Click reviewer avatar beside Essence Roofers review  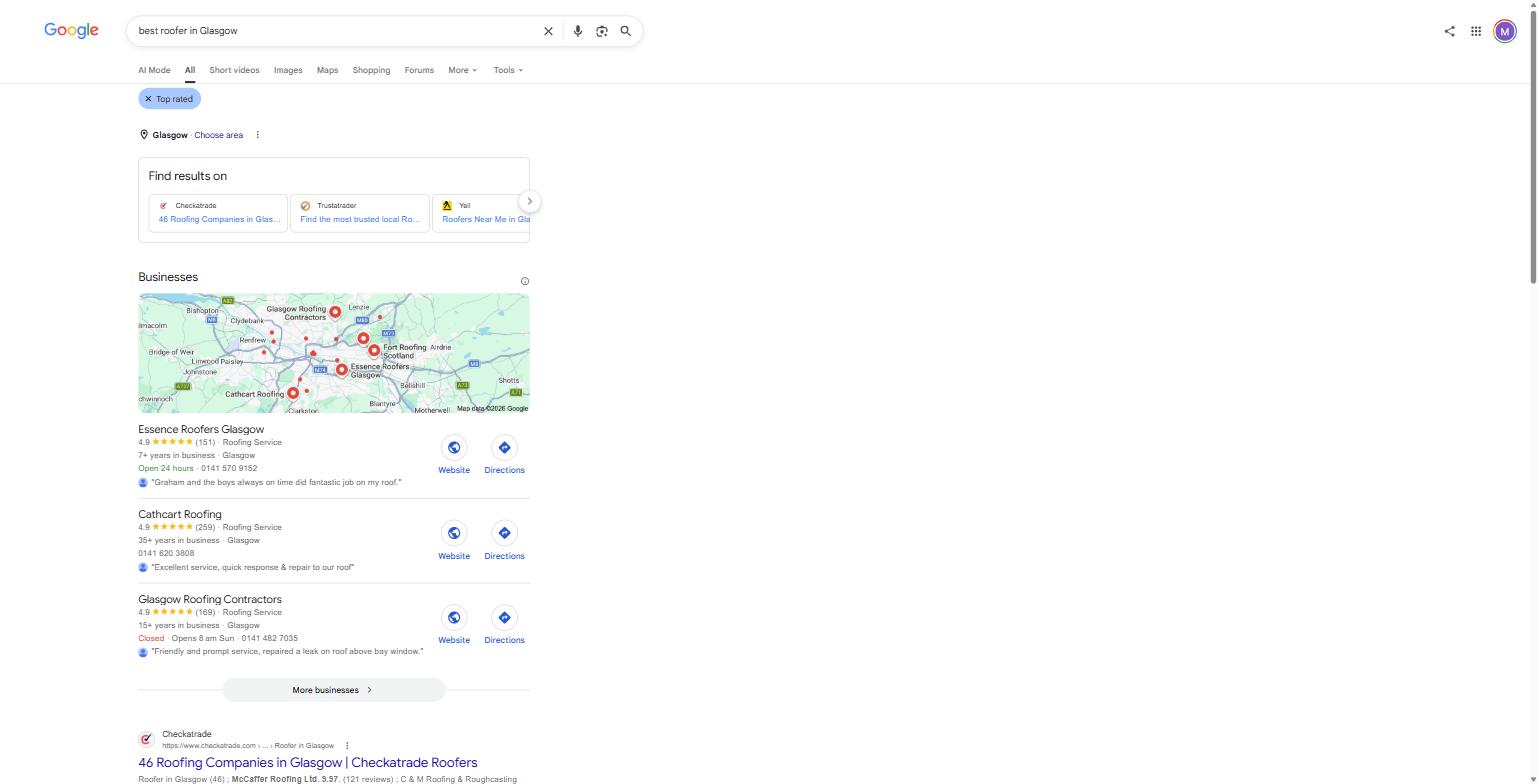click(x=143, y=482)
